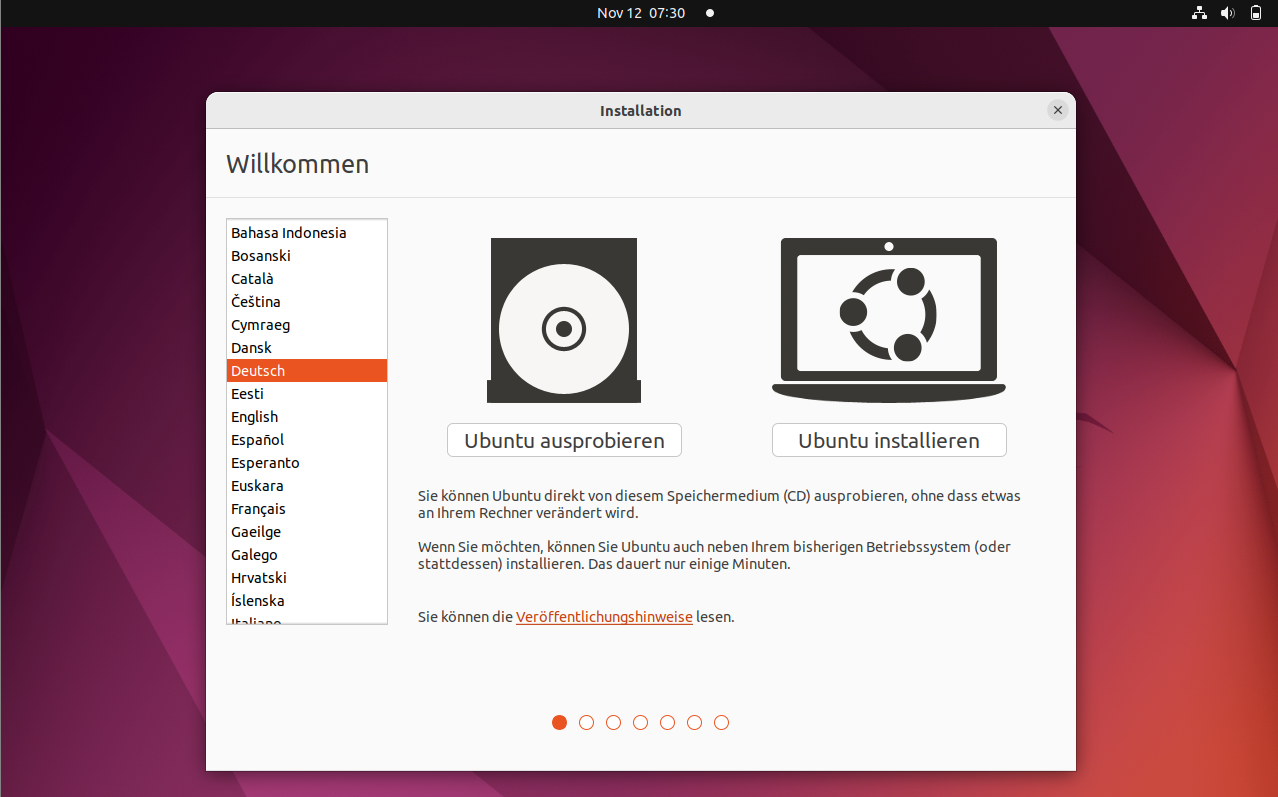1278x797 pixels.
Task: Open the Veröffentlichungshinweise link
Action: point(604,617)
